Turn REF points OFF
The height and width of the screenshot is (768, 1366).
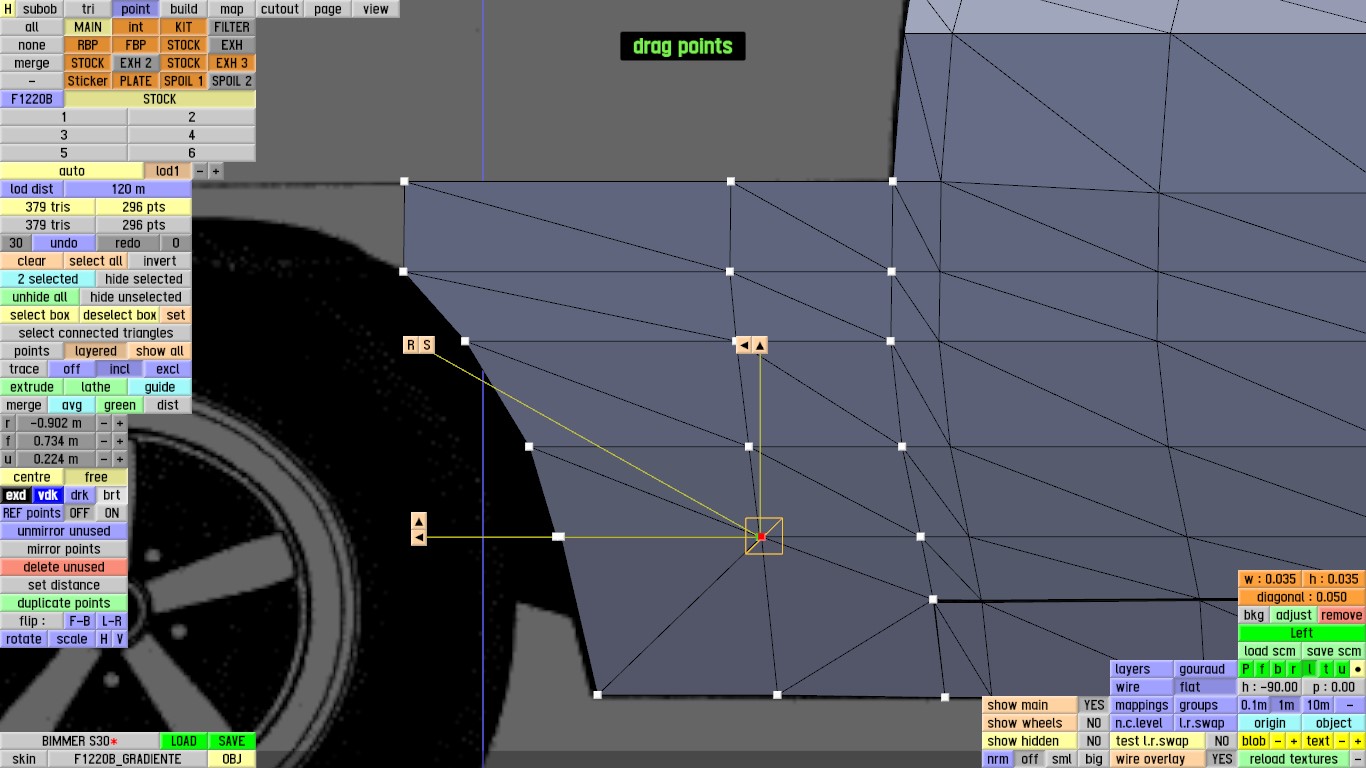(80, 513)
